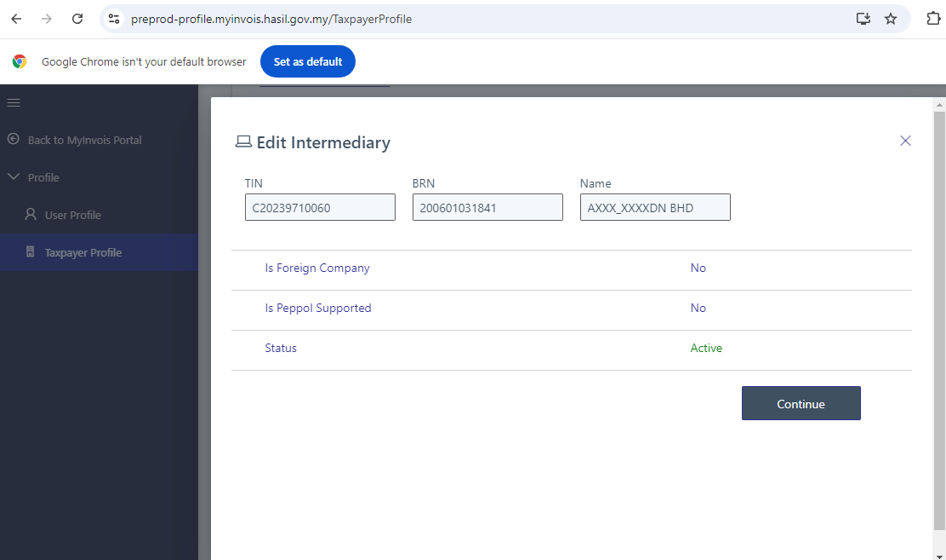Click the site information icon in address bar
The height and width of the screenshot is (560, 946).
click(x=114, y=19)
